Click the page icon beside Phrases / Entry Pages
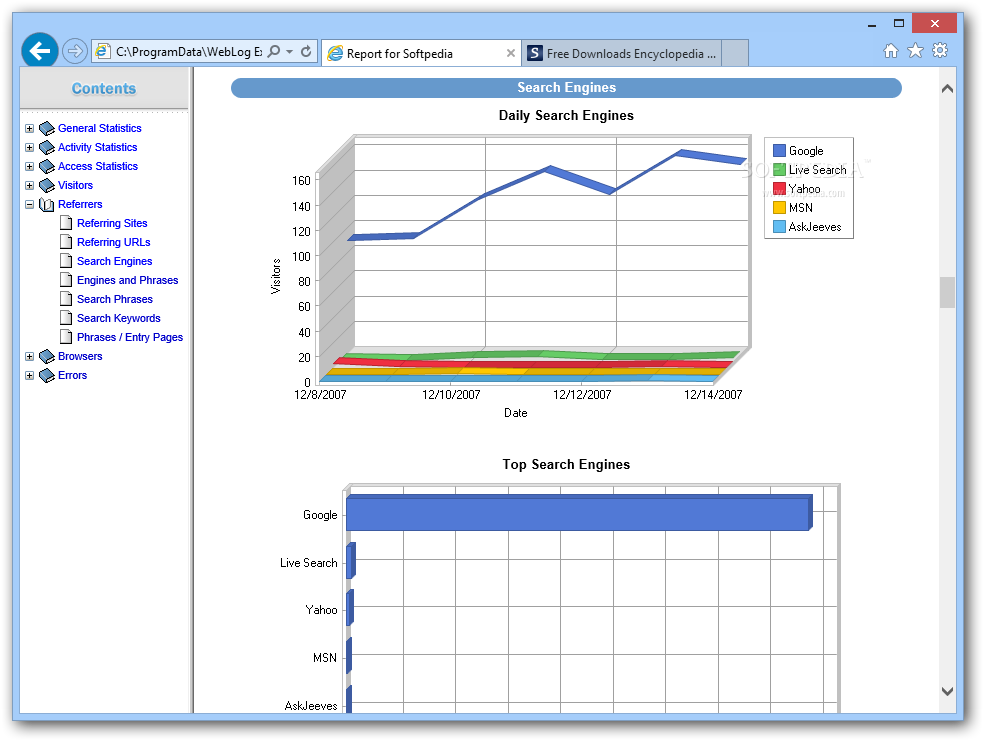 (66, 337)
